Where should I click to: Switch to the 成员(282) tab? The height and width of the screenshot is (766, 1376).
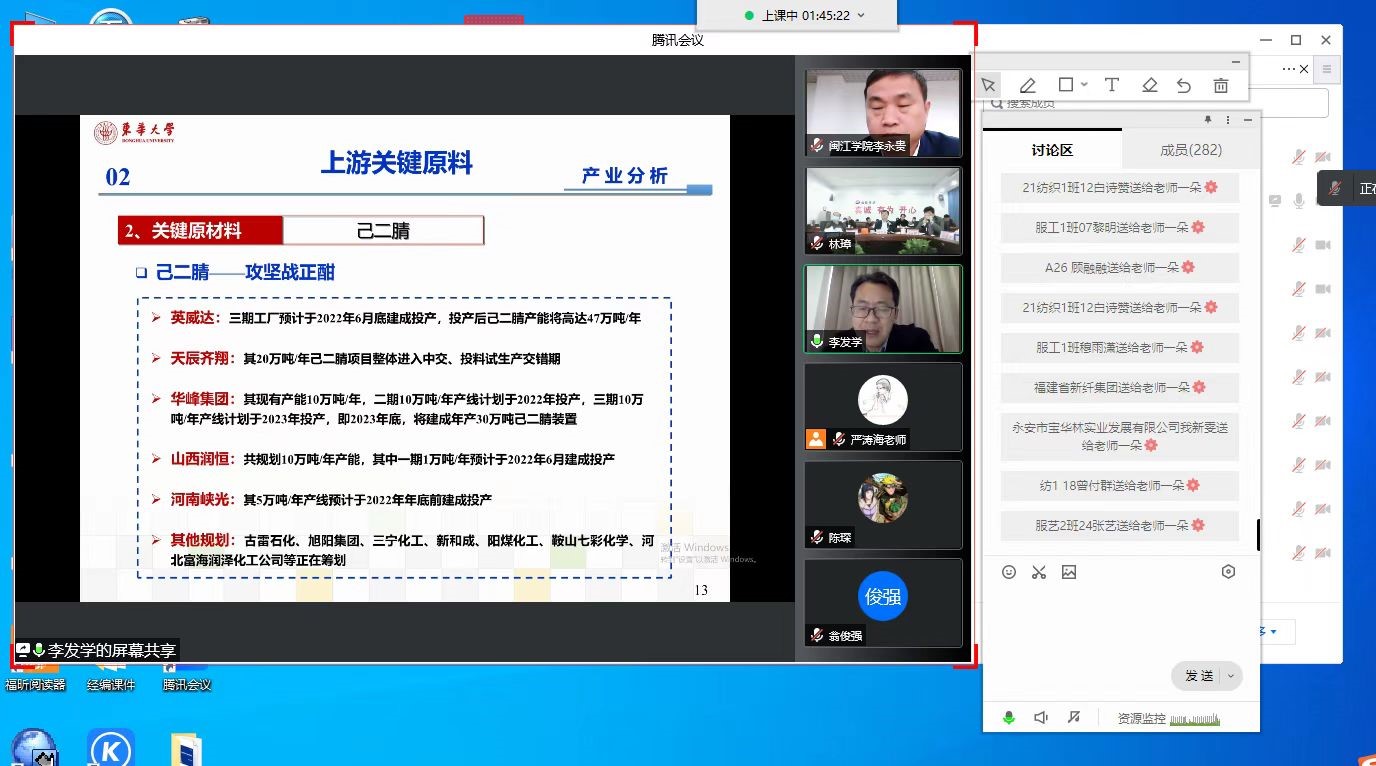tap(1191, 150)
